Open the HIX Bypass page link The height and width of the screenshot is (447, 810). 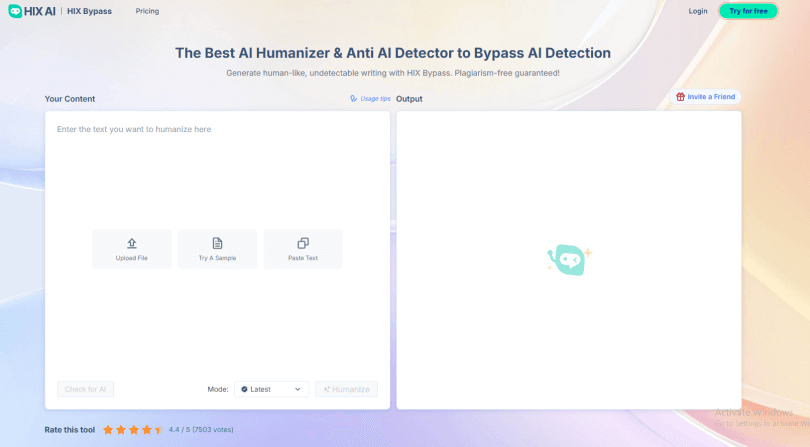pyautogui.click(x=89, y=11)
